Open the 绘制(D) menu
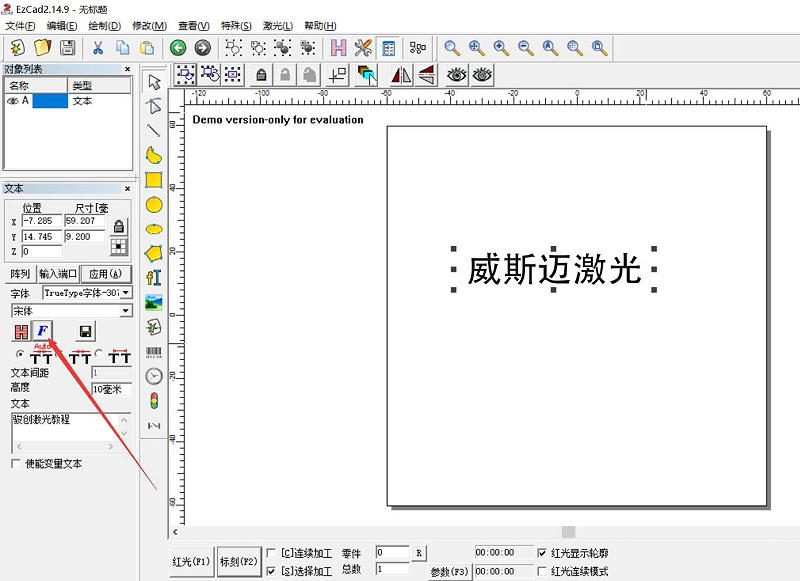This screenshot has width=800, height=581. point(104,25)
